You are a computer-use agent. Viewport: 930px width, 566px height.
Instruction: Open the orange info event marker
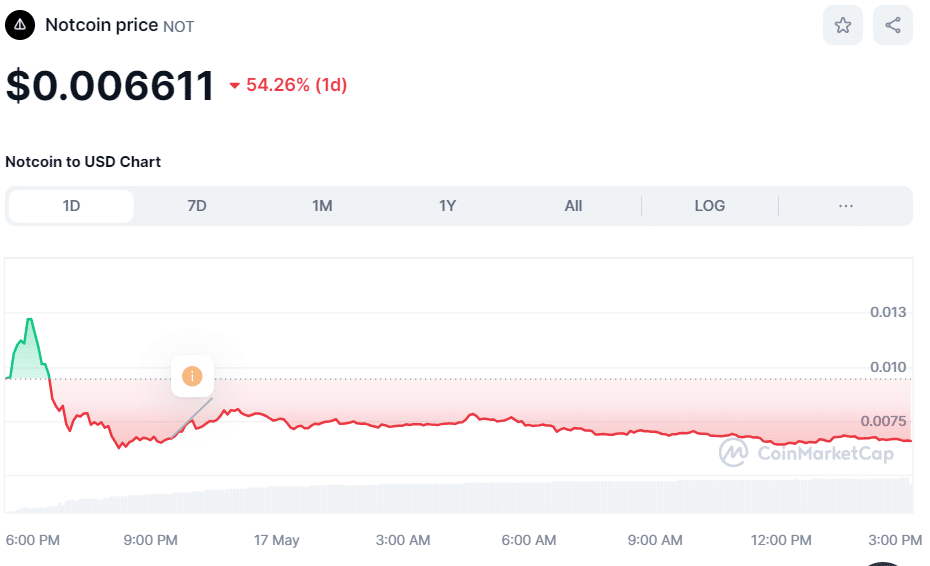pos(192,376)
